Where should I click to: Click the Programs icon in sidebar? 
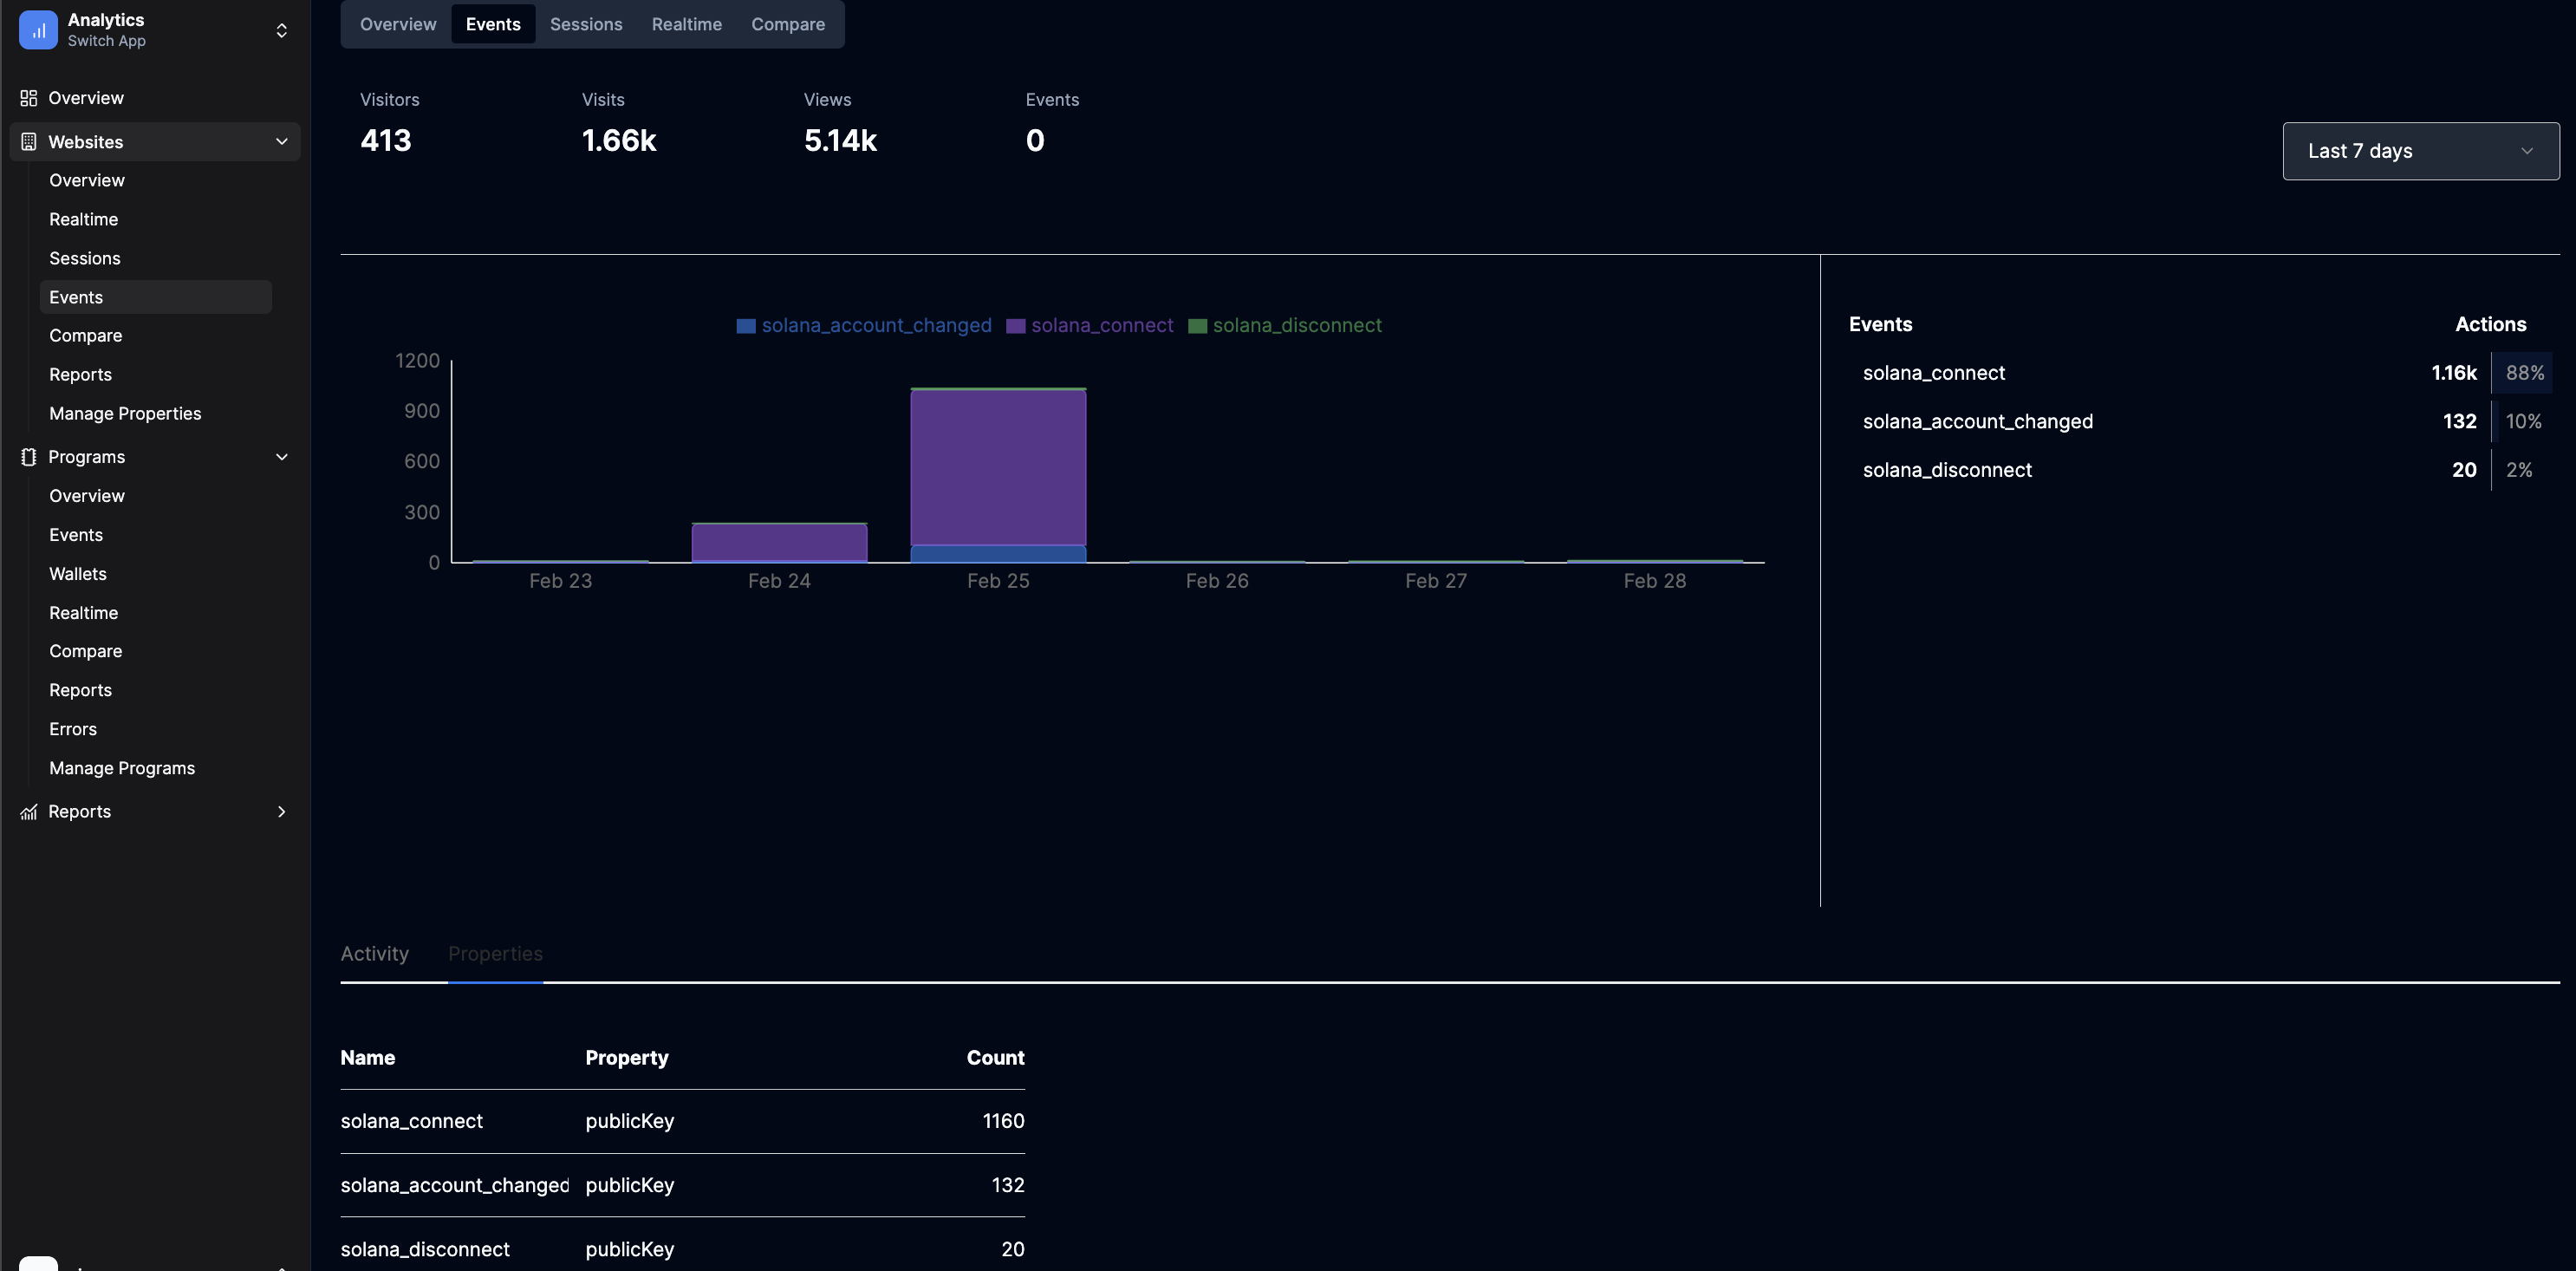tap(29, 457)
